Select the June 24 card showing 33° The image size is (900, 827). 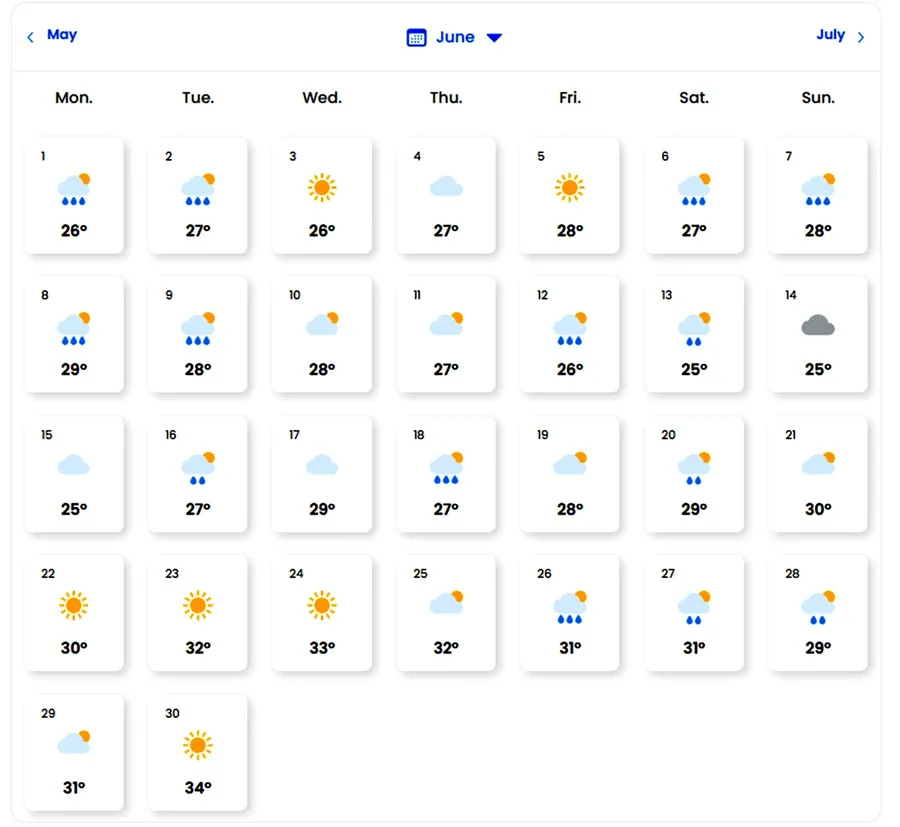click(322, 613)
